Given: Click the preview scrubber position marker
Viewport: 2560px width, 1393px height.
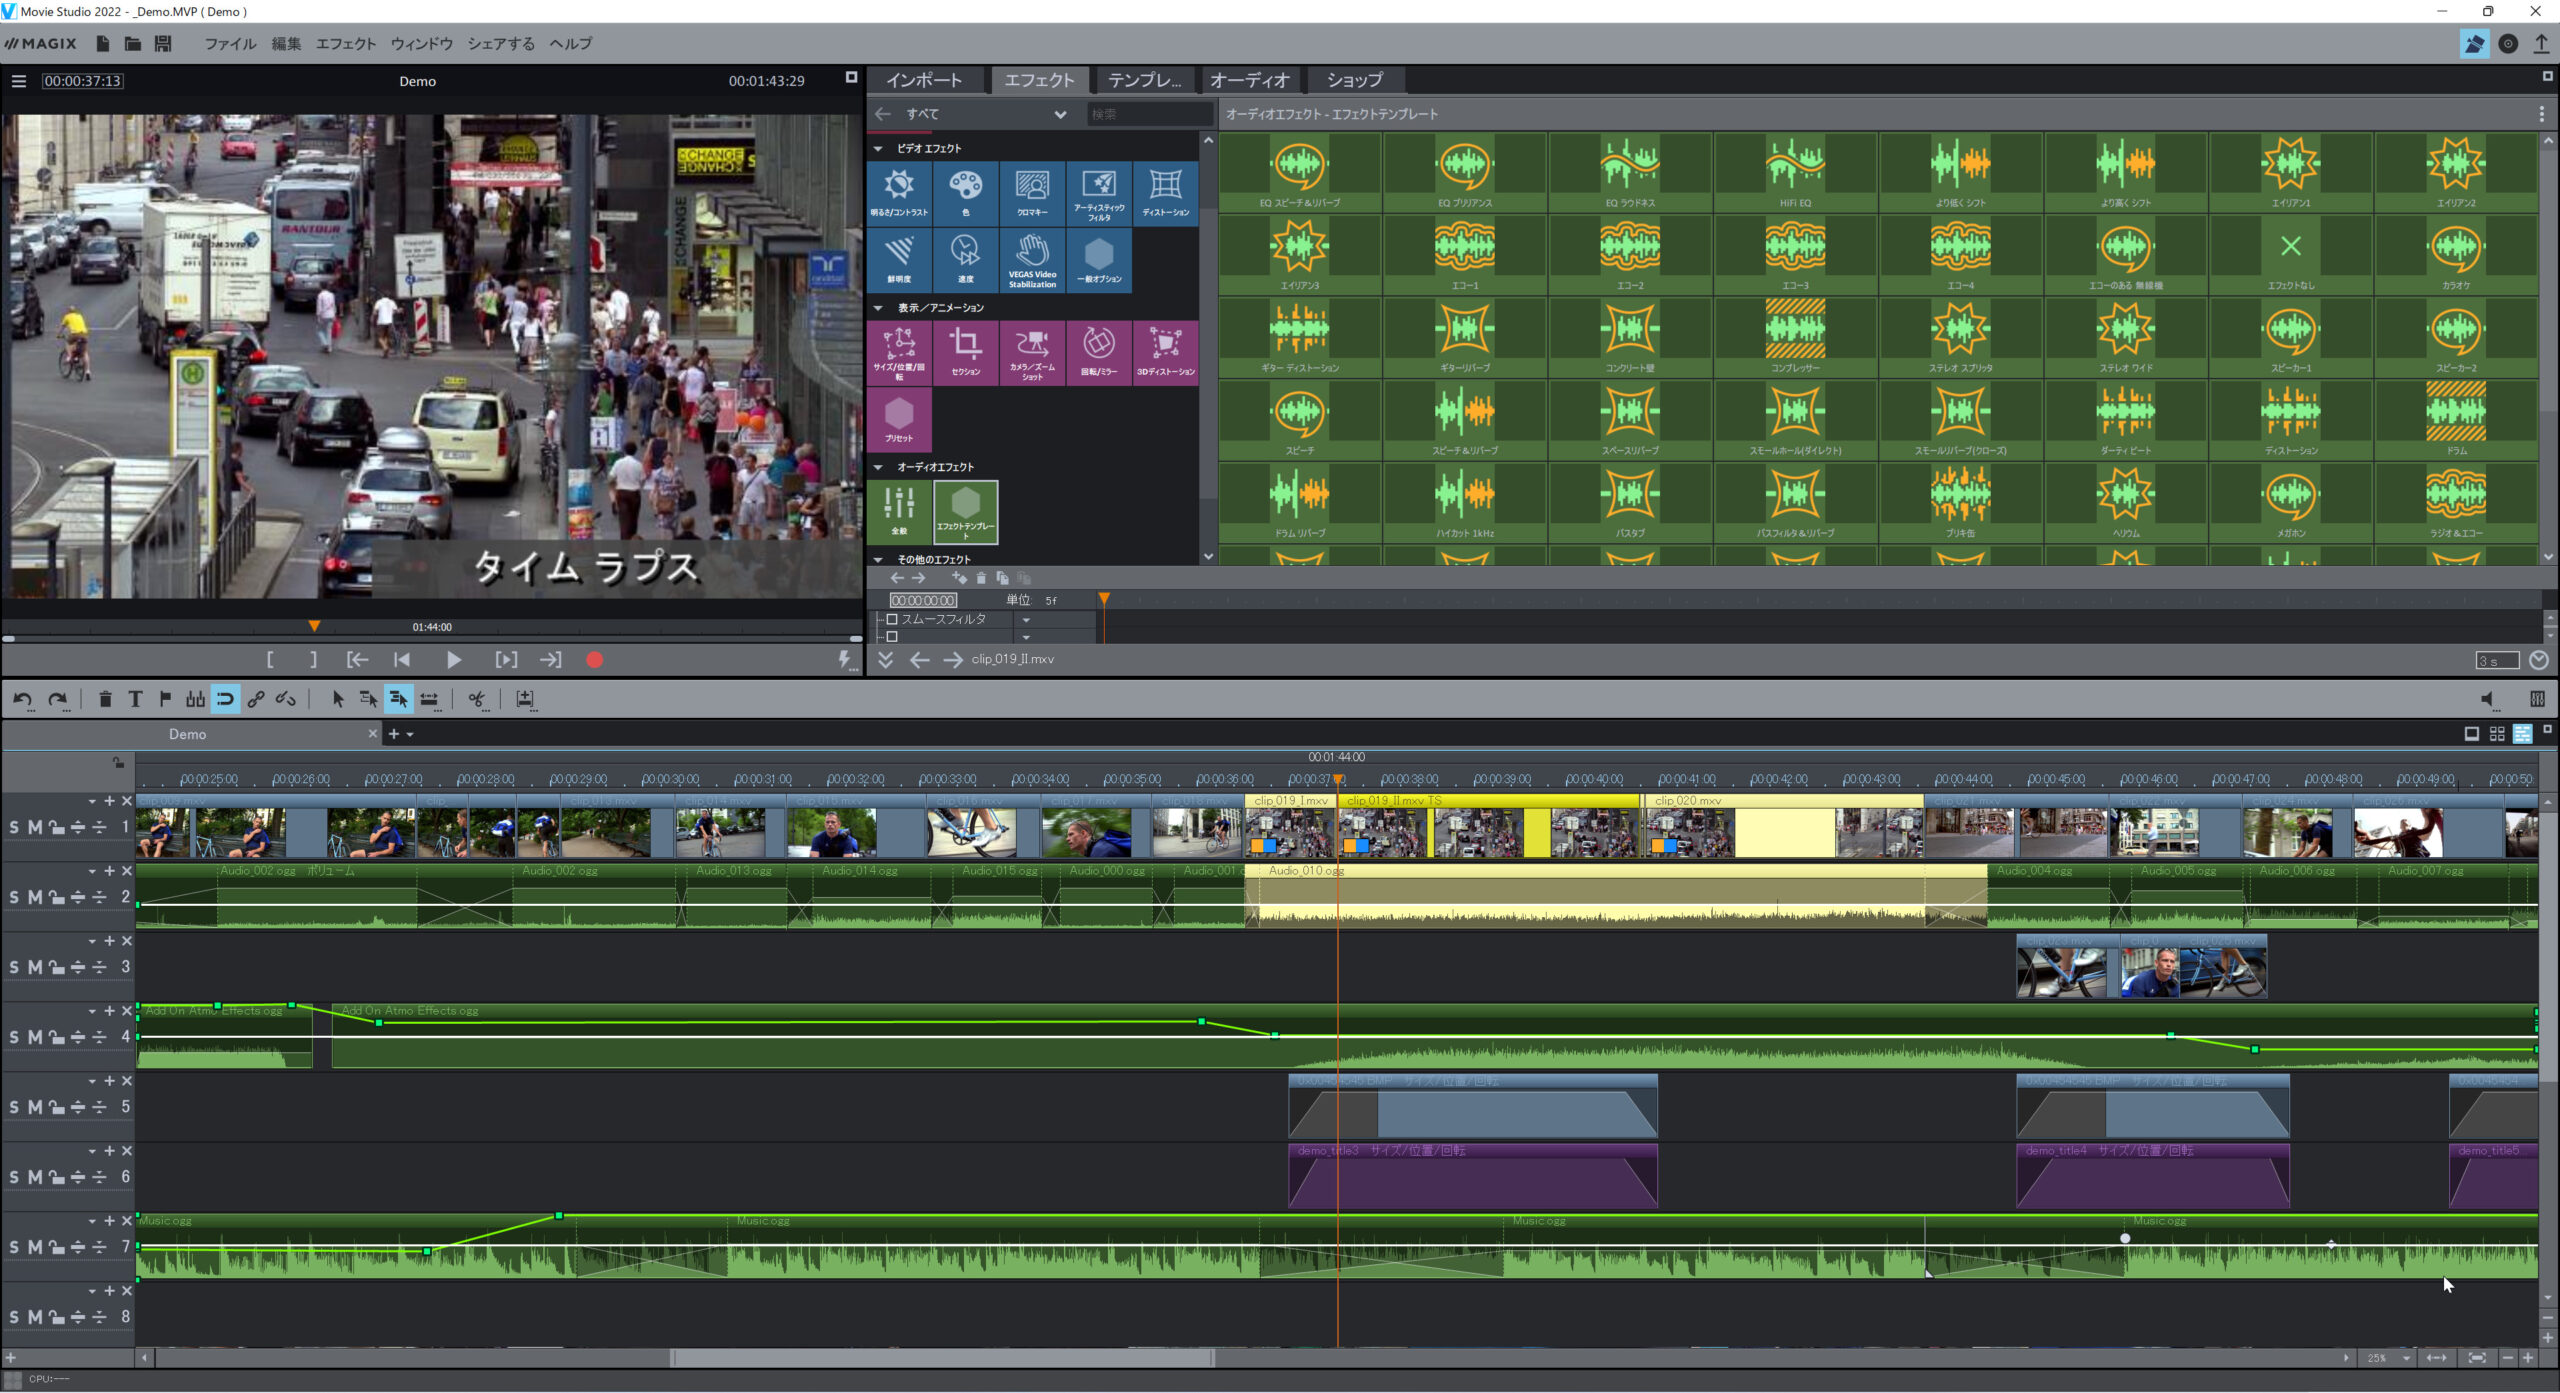Looking at the screenshot, I should pos(314,626).
